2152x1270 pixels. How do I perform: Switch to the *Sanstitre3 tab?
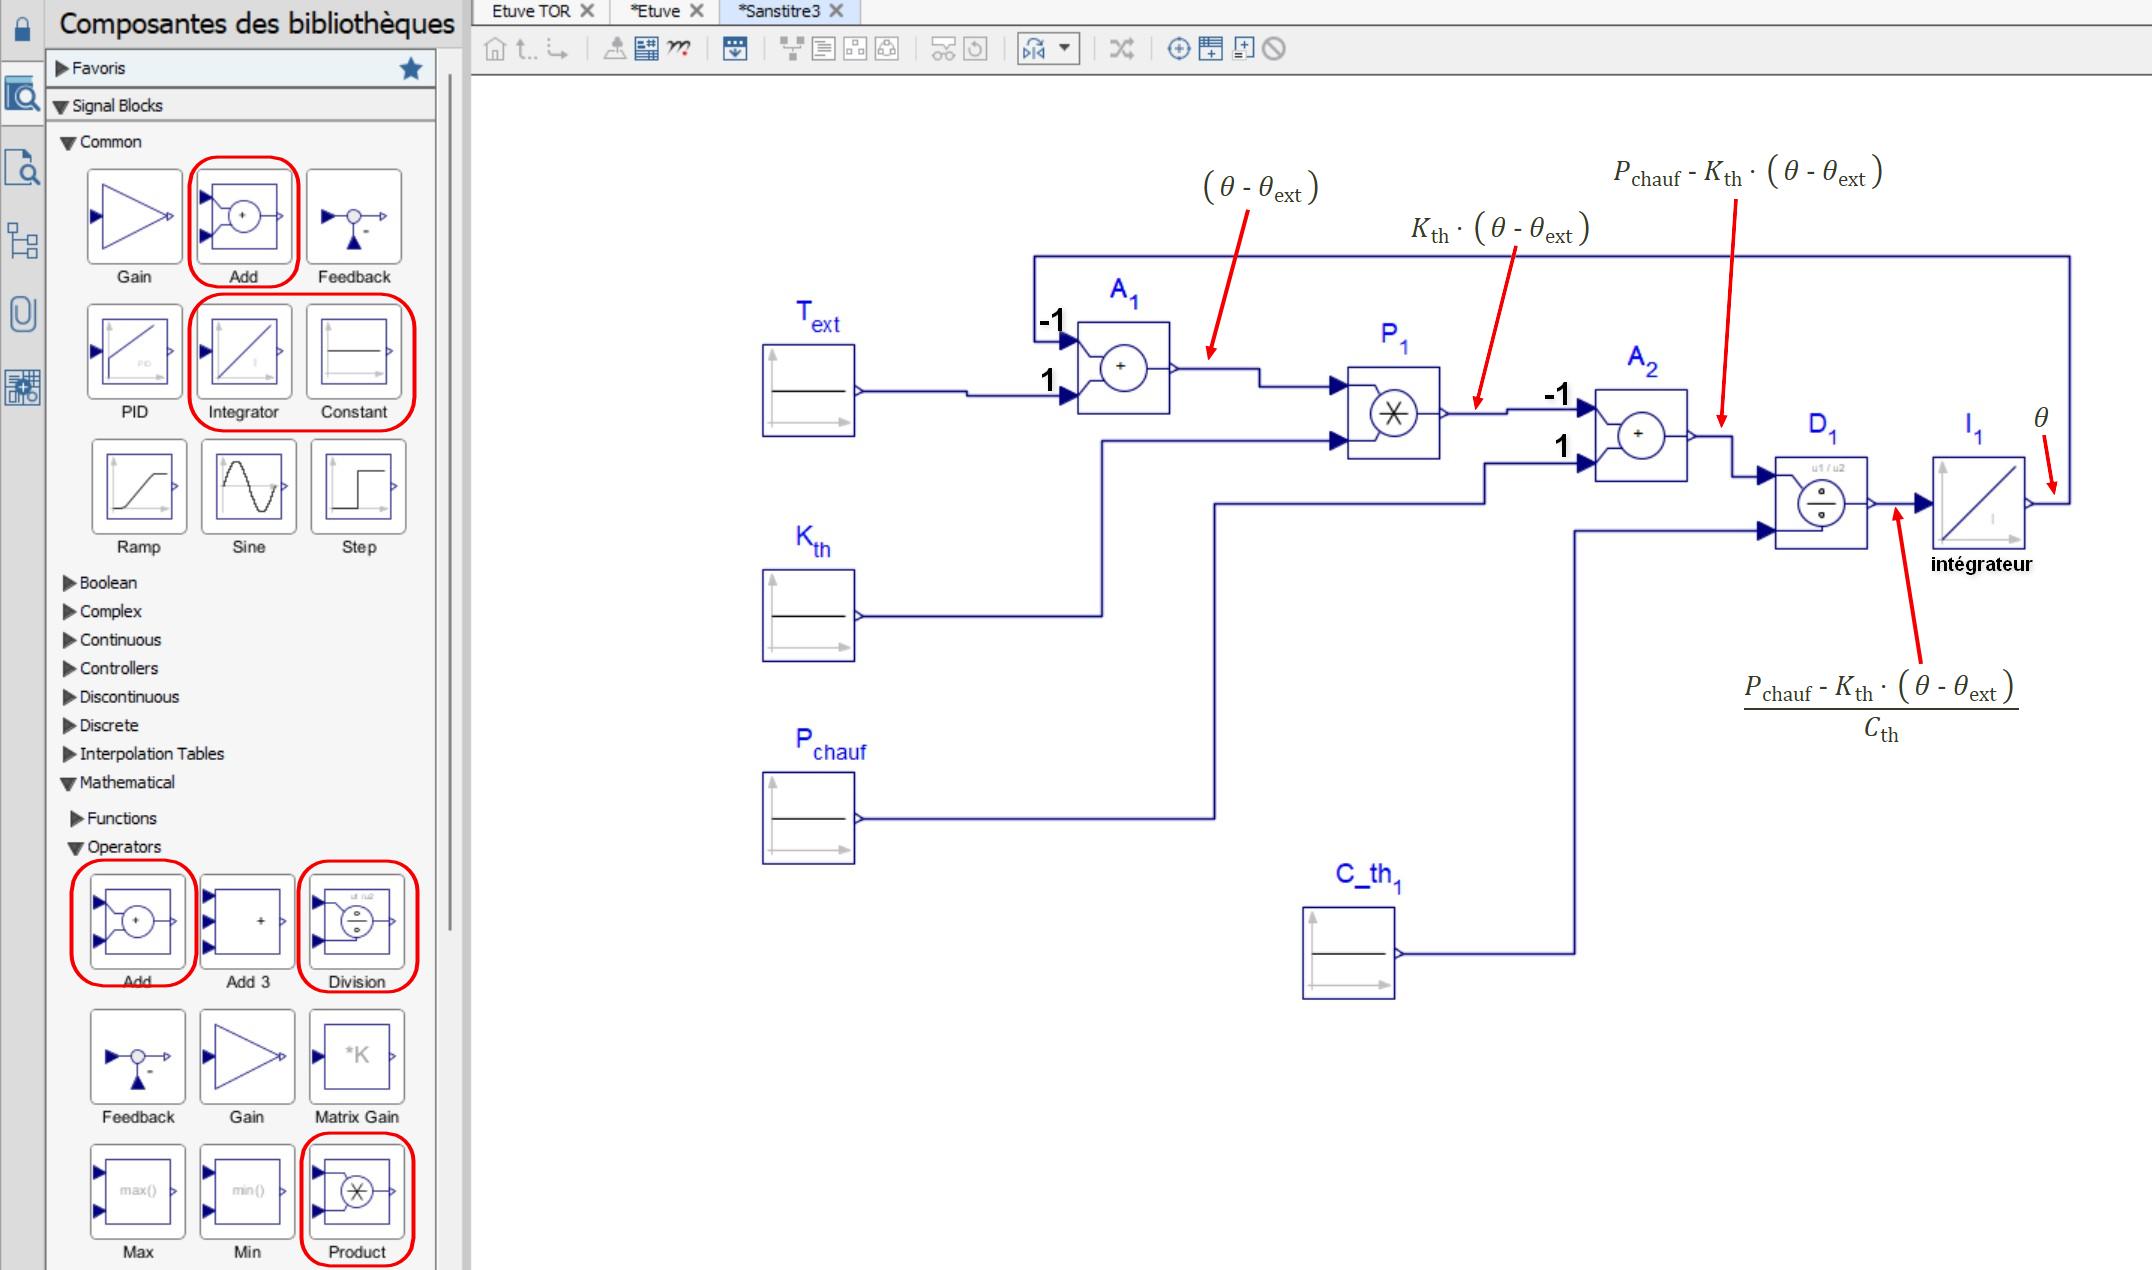[779, 11]
